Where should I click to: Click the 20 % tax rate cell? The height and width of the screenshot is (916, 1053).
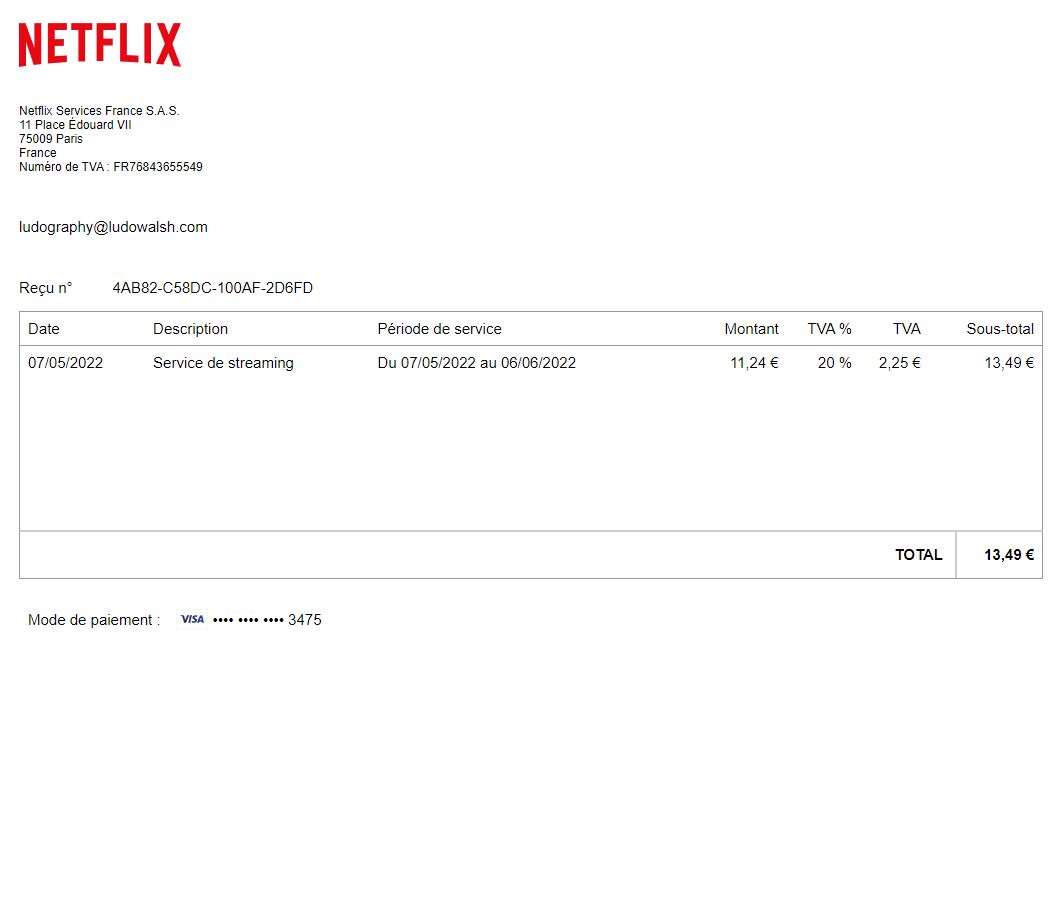pos(834,363)
